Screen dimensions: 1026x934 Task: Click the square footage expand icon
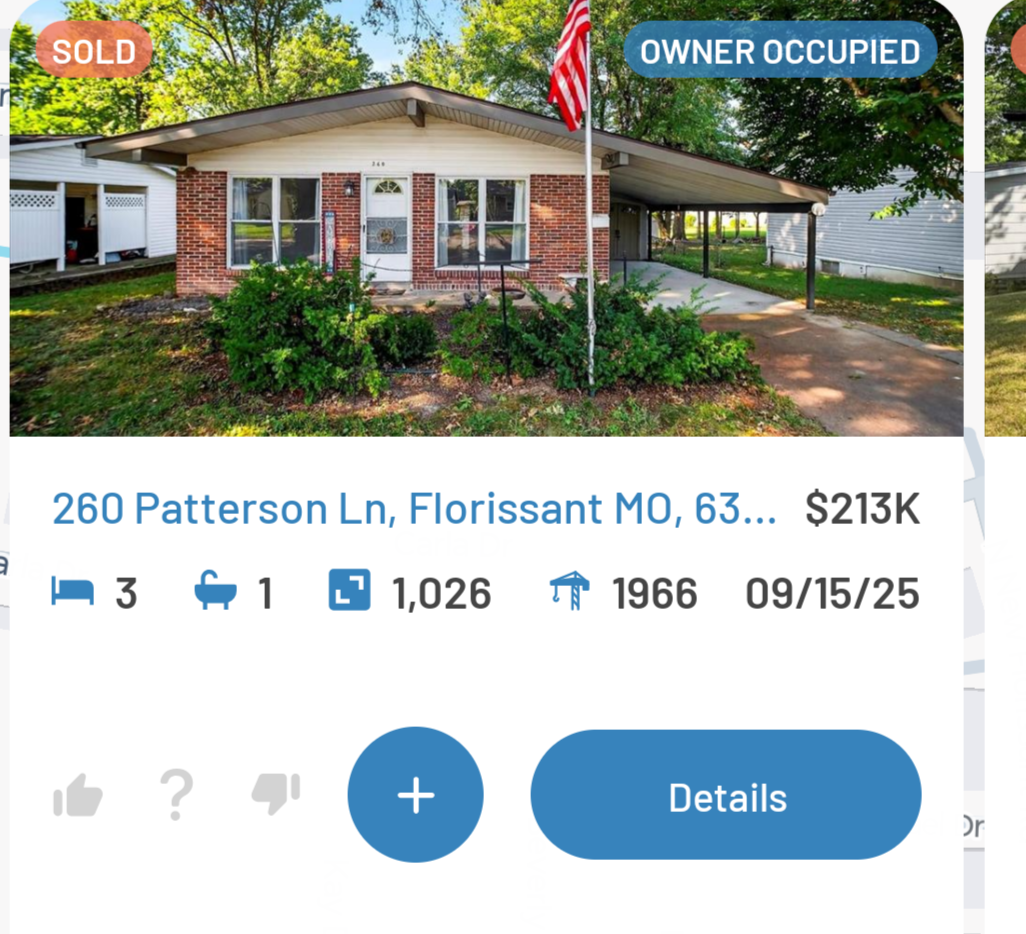click(349, 590)
